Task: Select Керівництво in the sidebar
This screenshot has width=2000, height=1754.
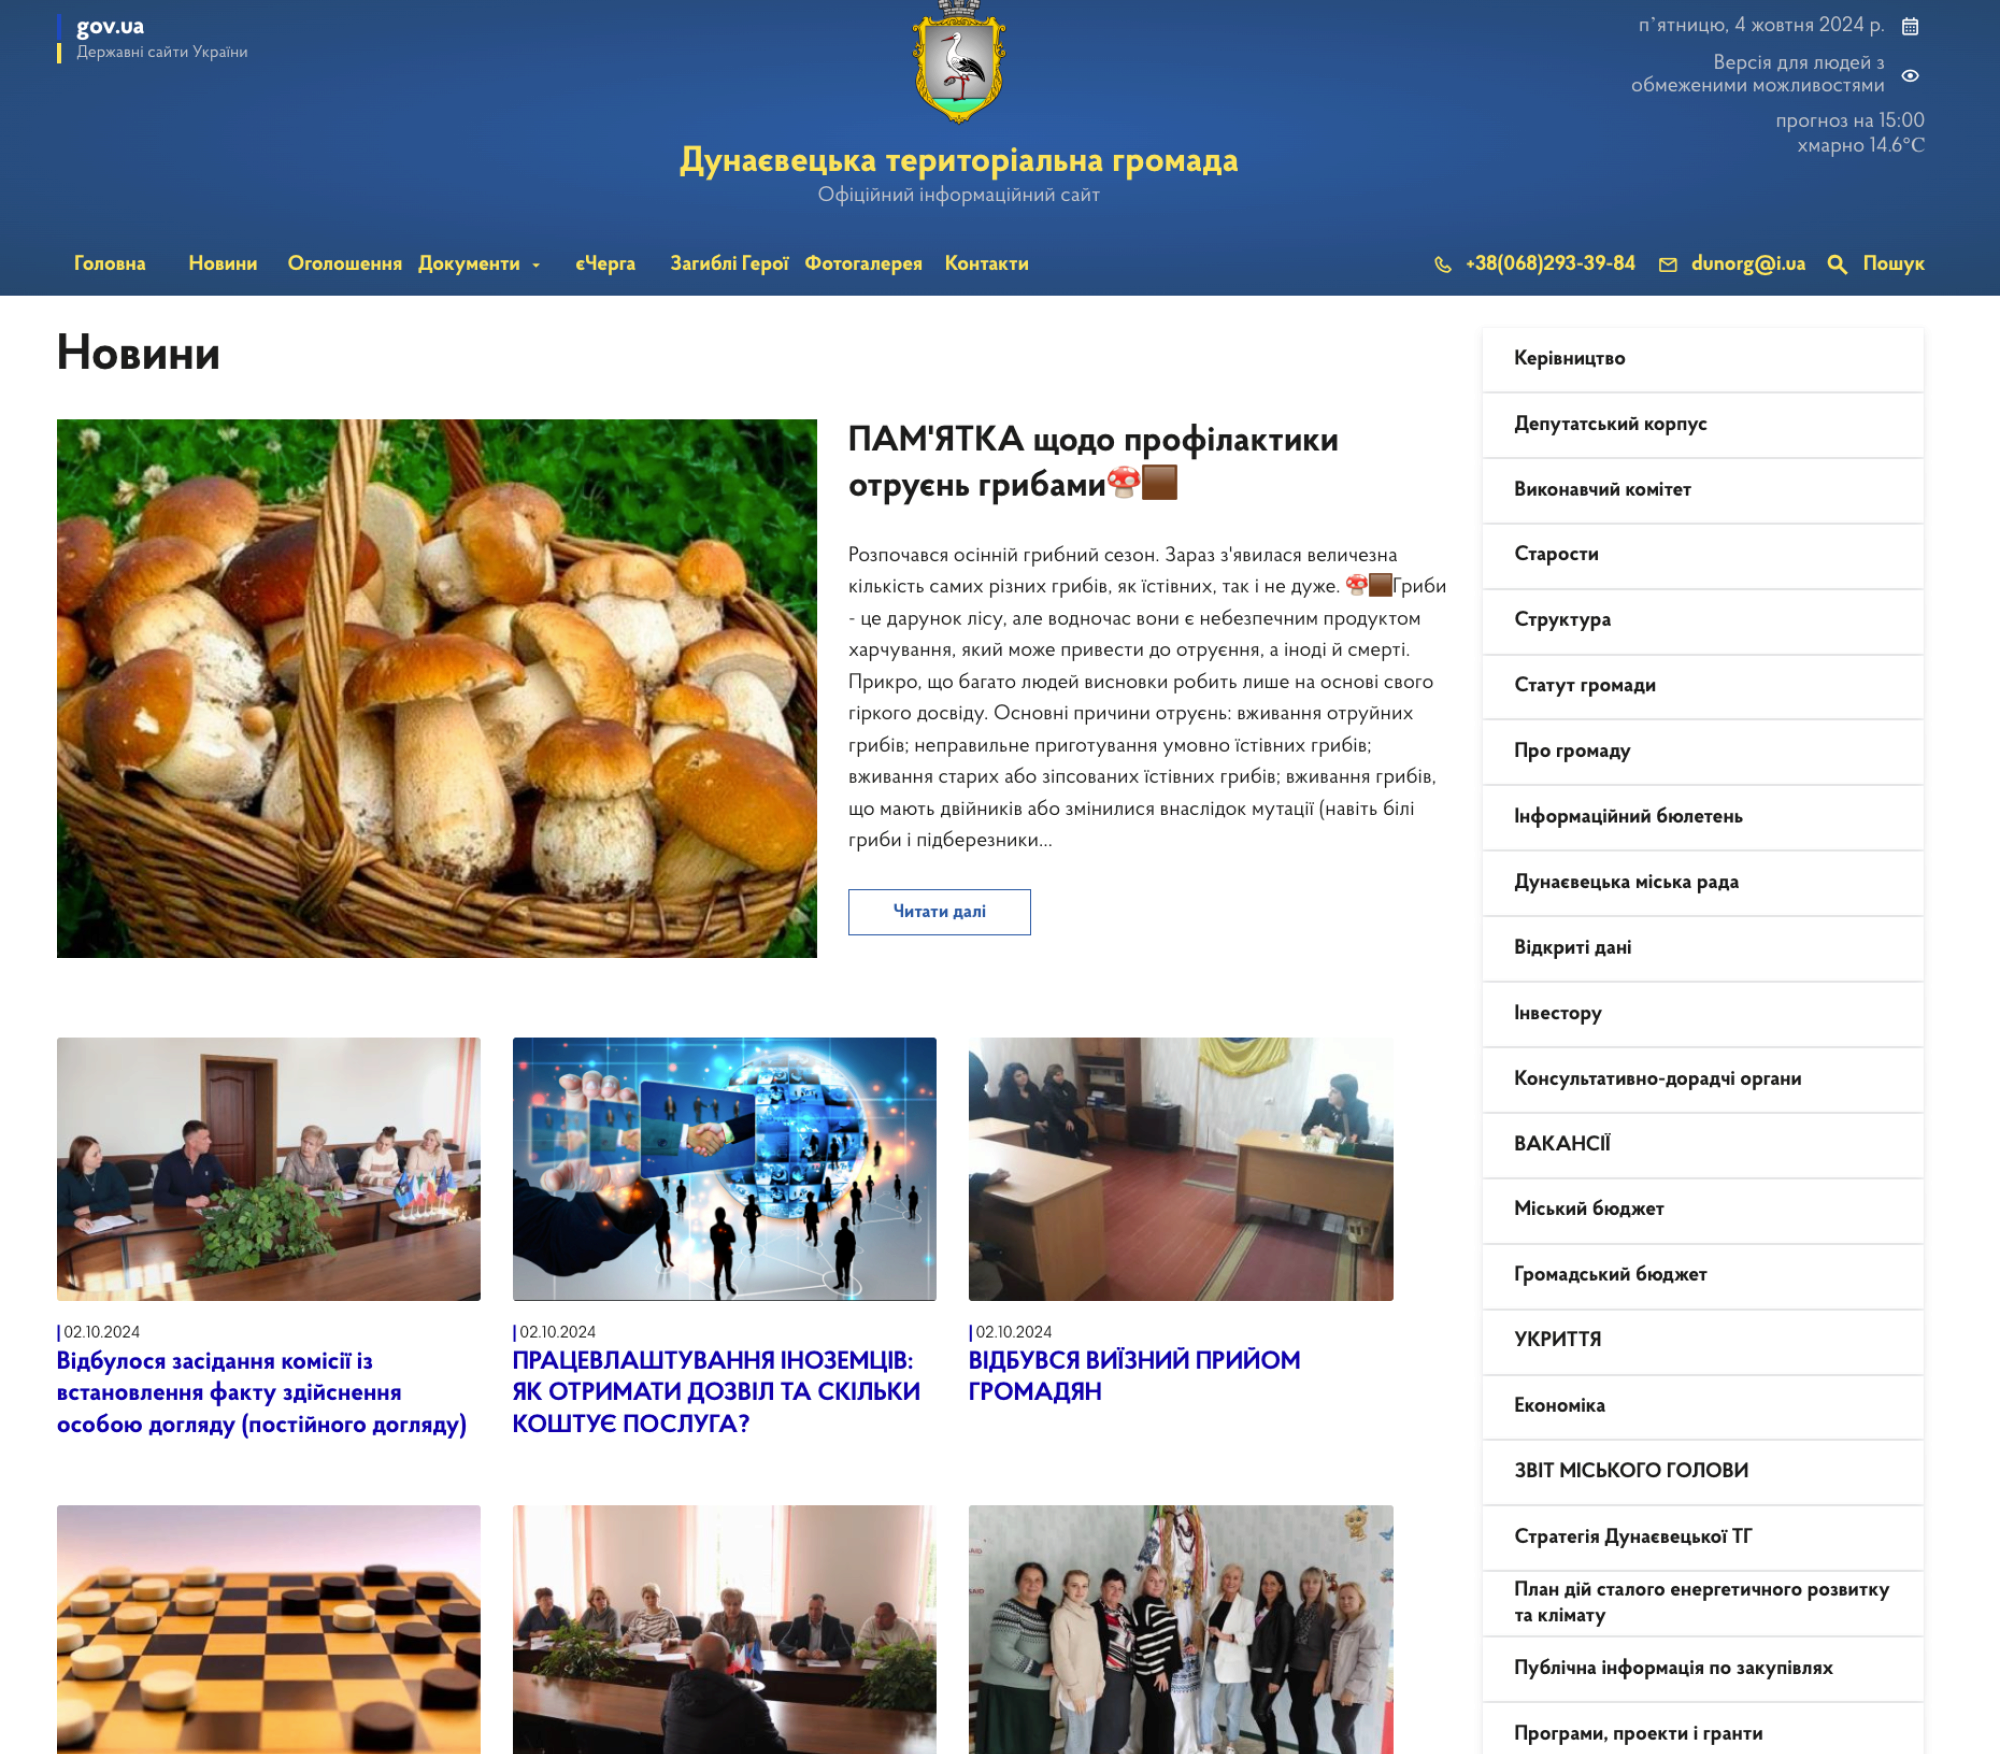Action: coord(1569,358)
